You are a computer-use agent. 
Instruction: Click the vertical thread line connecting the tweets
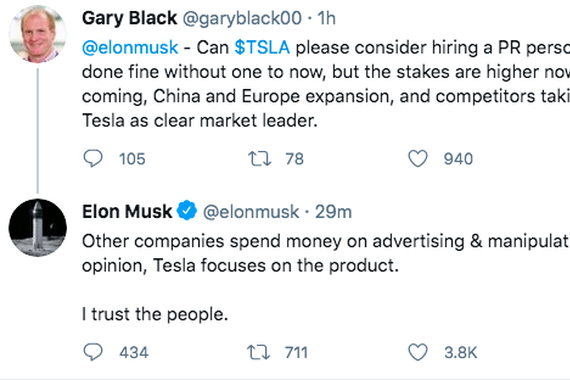tap(38, 131)
